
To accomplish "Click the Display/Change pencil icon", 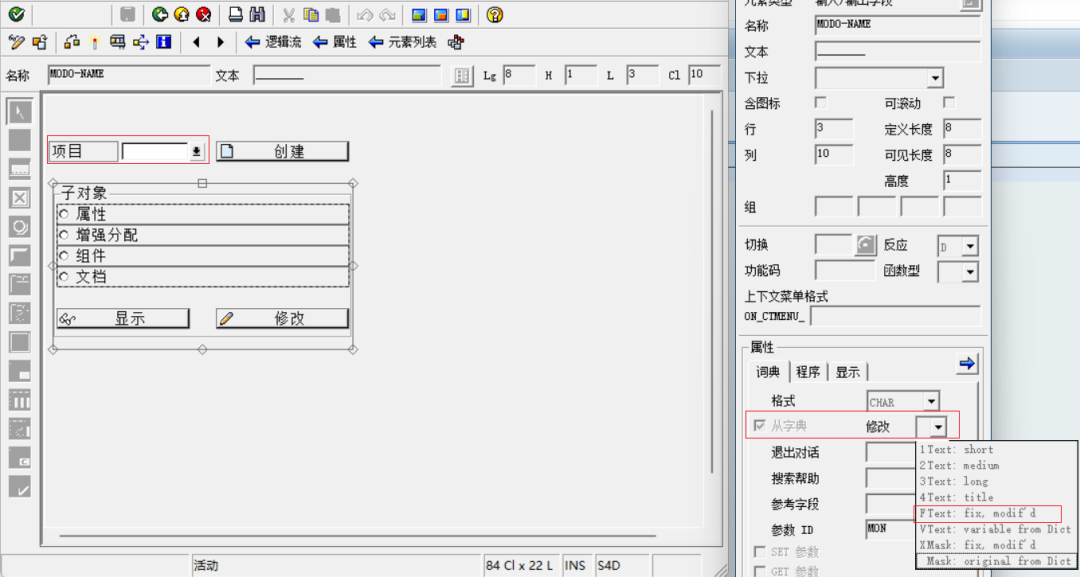I will click(x=16, y=42).
